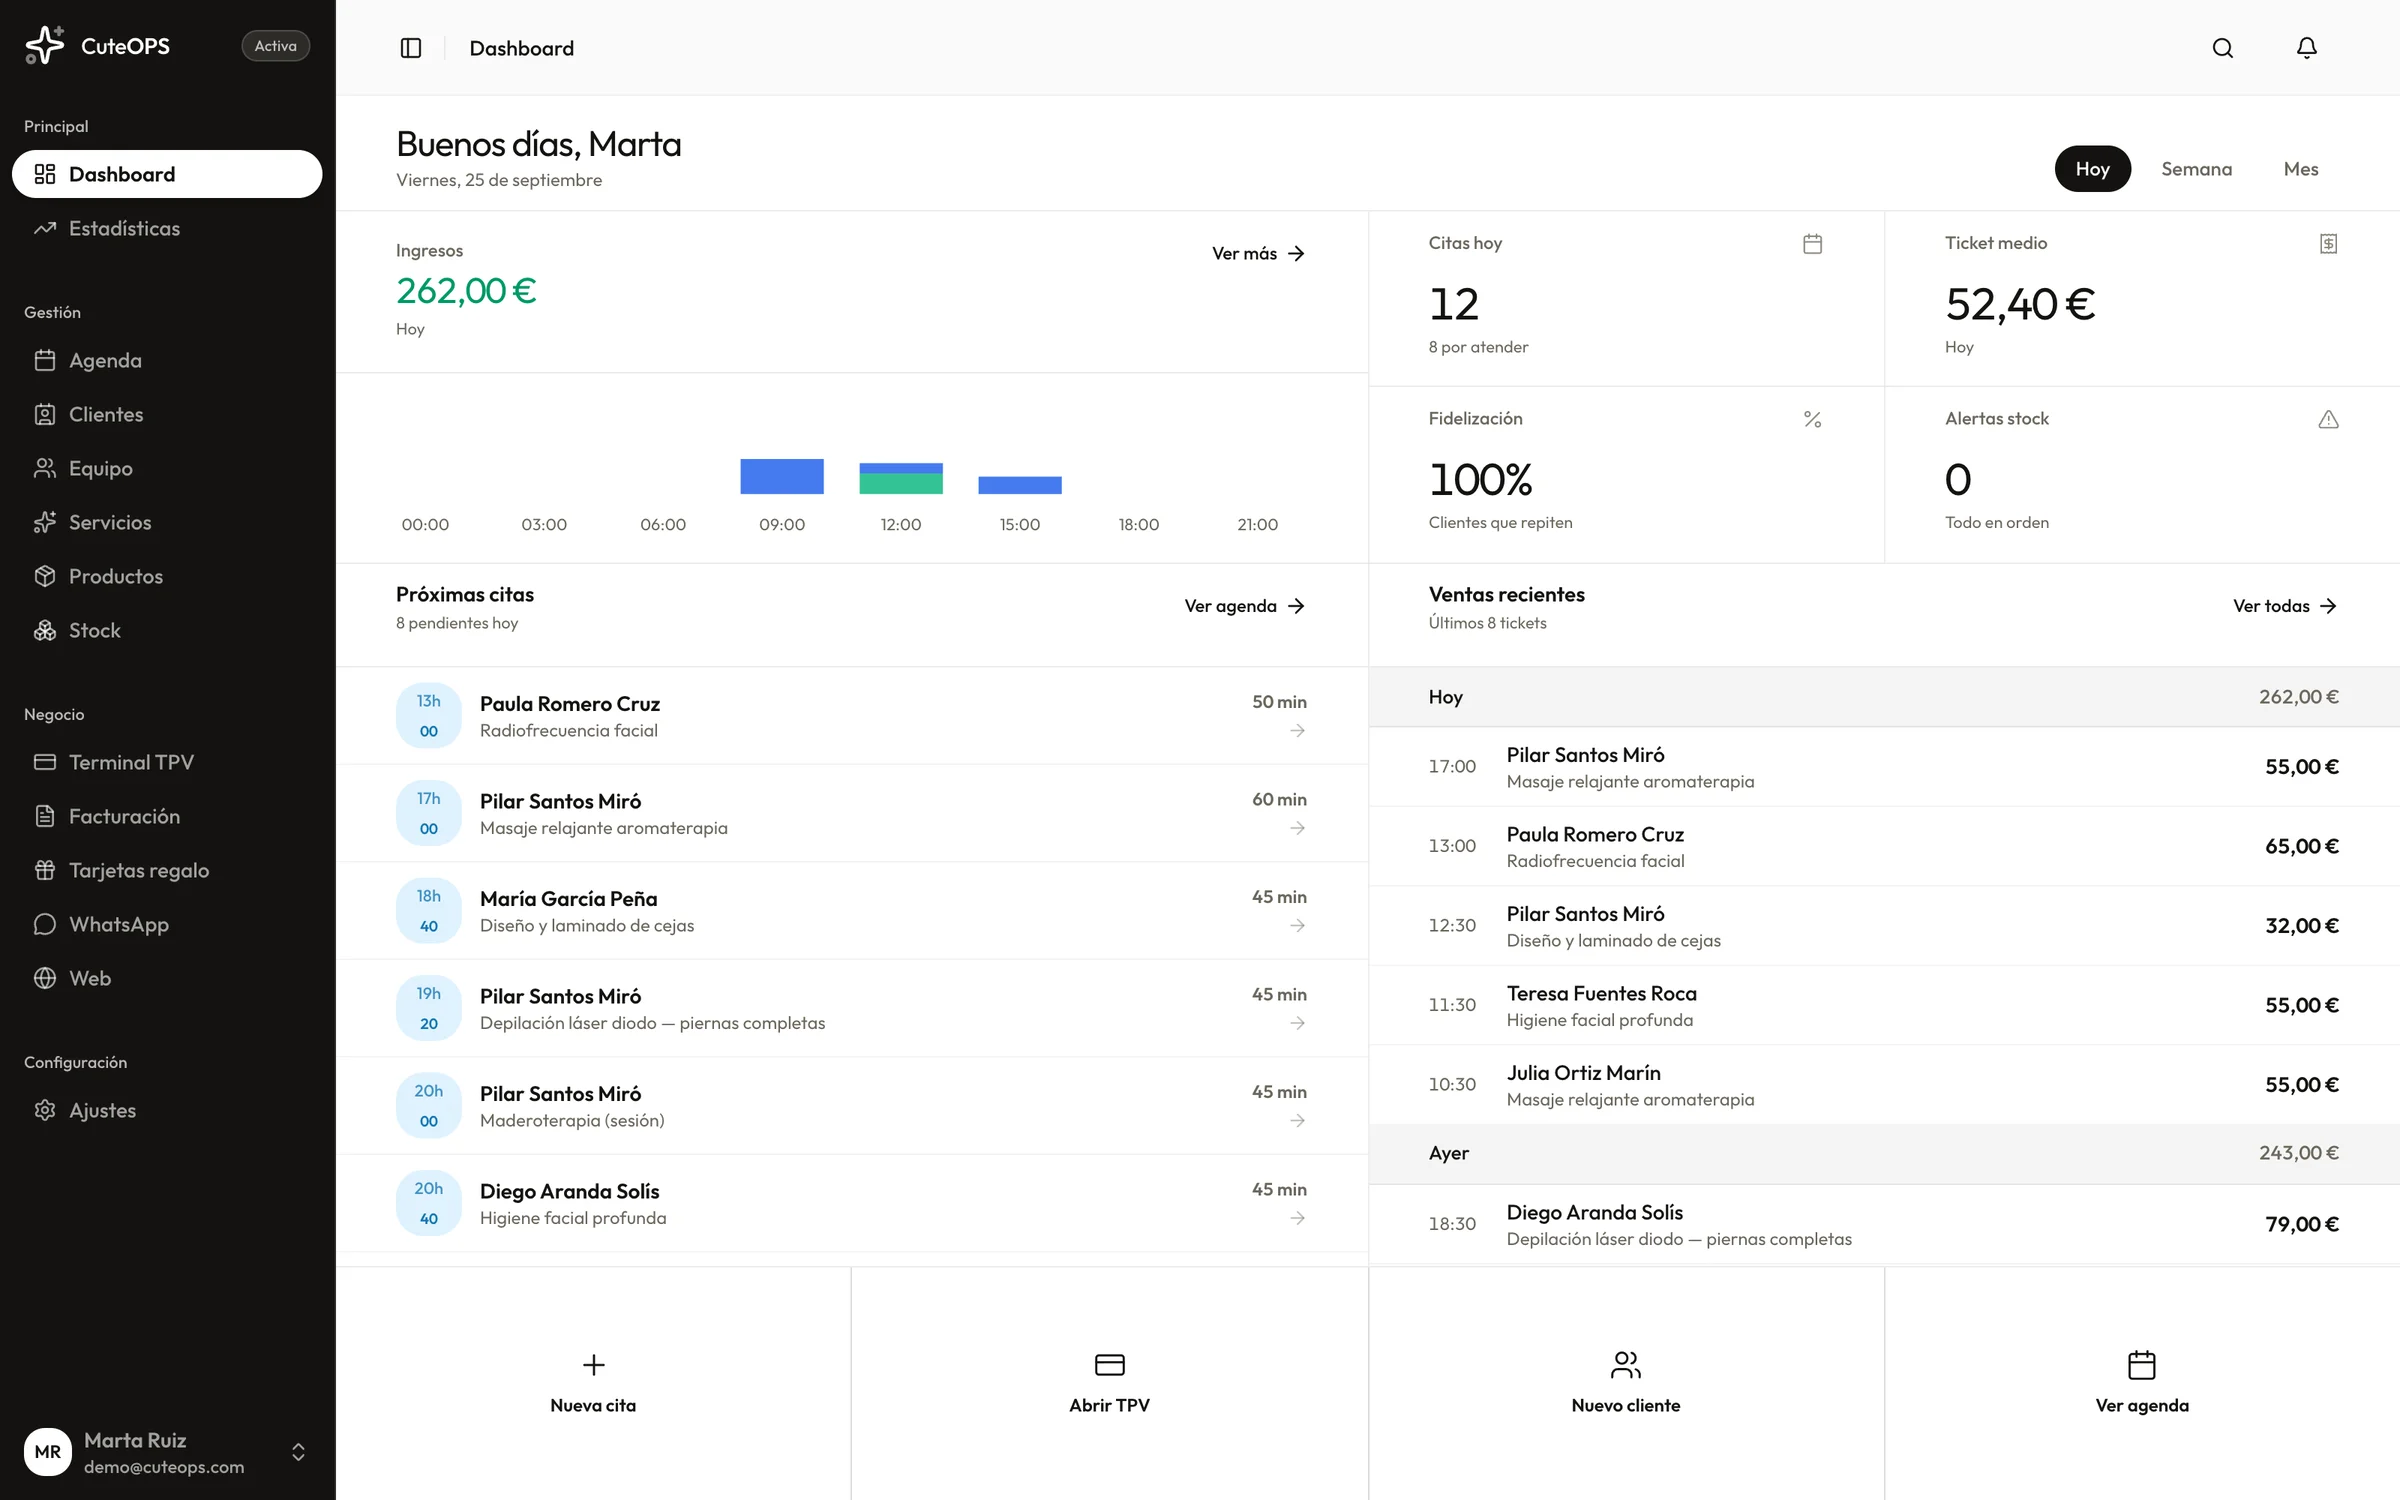This screenshot has height=1500, width=2400.
Task: Open the Maderoterapia (sesión) appointment arrow
Action: point(1297,1121)
